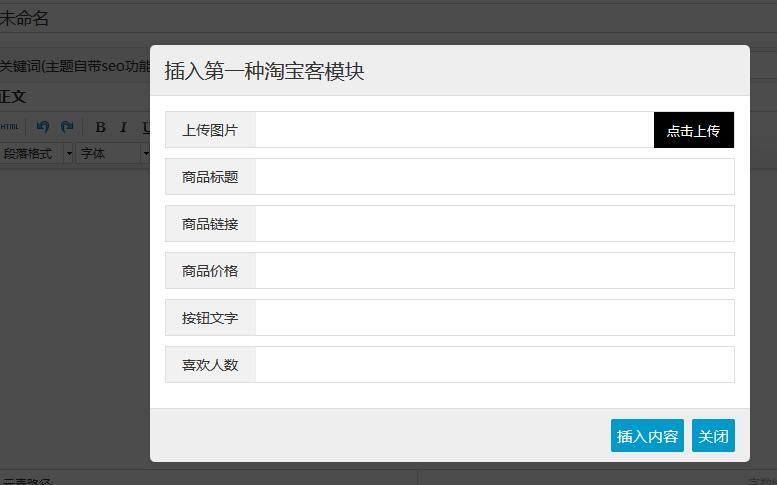
Task: Open the 字体 font dropdown
Action: (113, 154)
